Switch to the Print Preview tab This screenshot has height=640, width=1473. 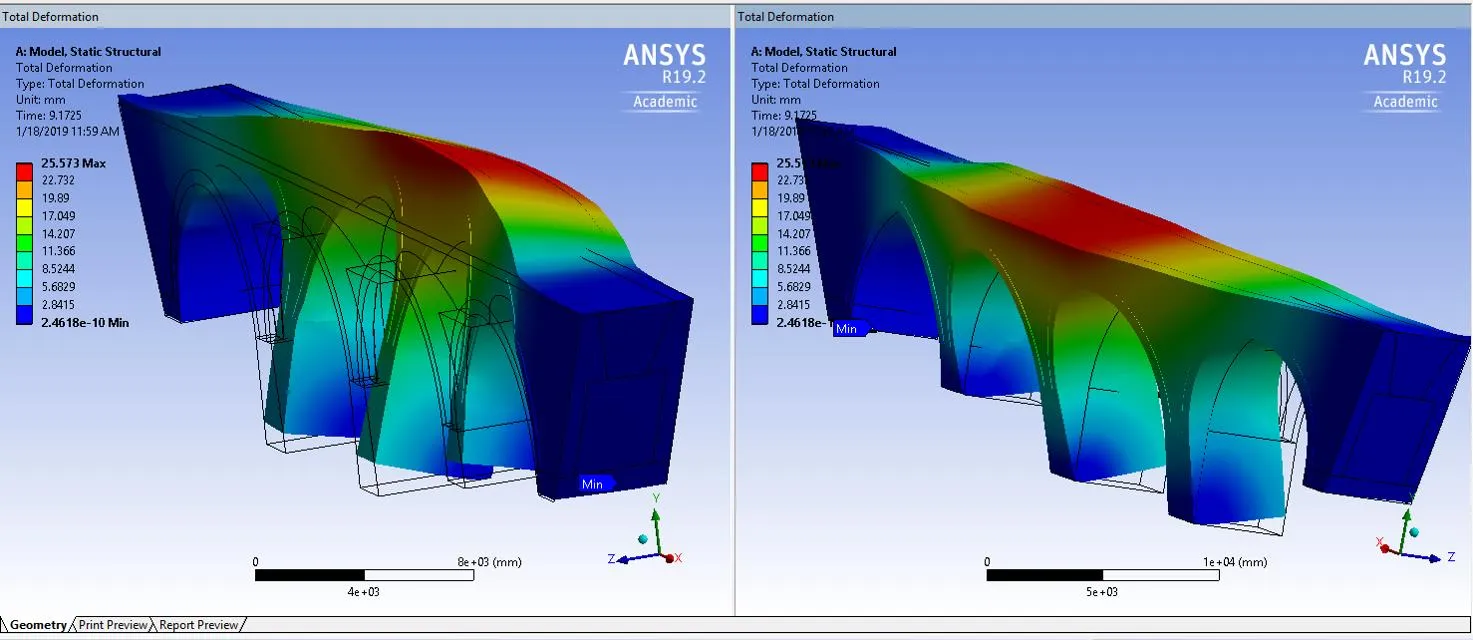click(113, 625)
